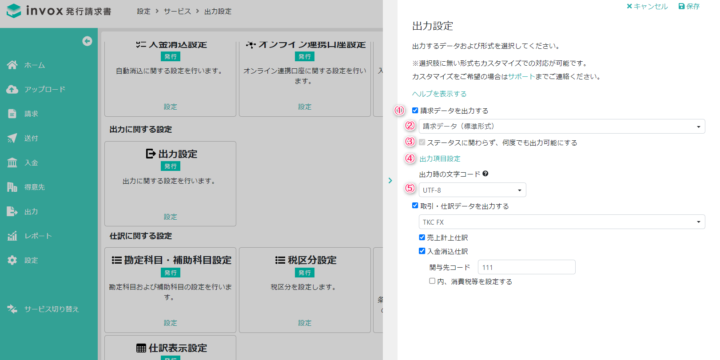Click the 保存 button

point(689,6)
